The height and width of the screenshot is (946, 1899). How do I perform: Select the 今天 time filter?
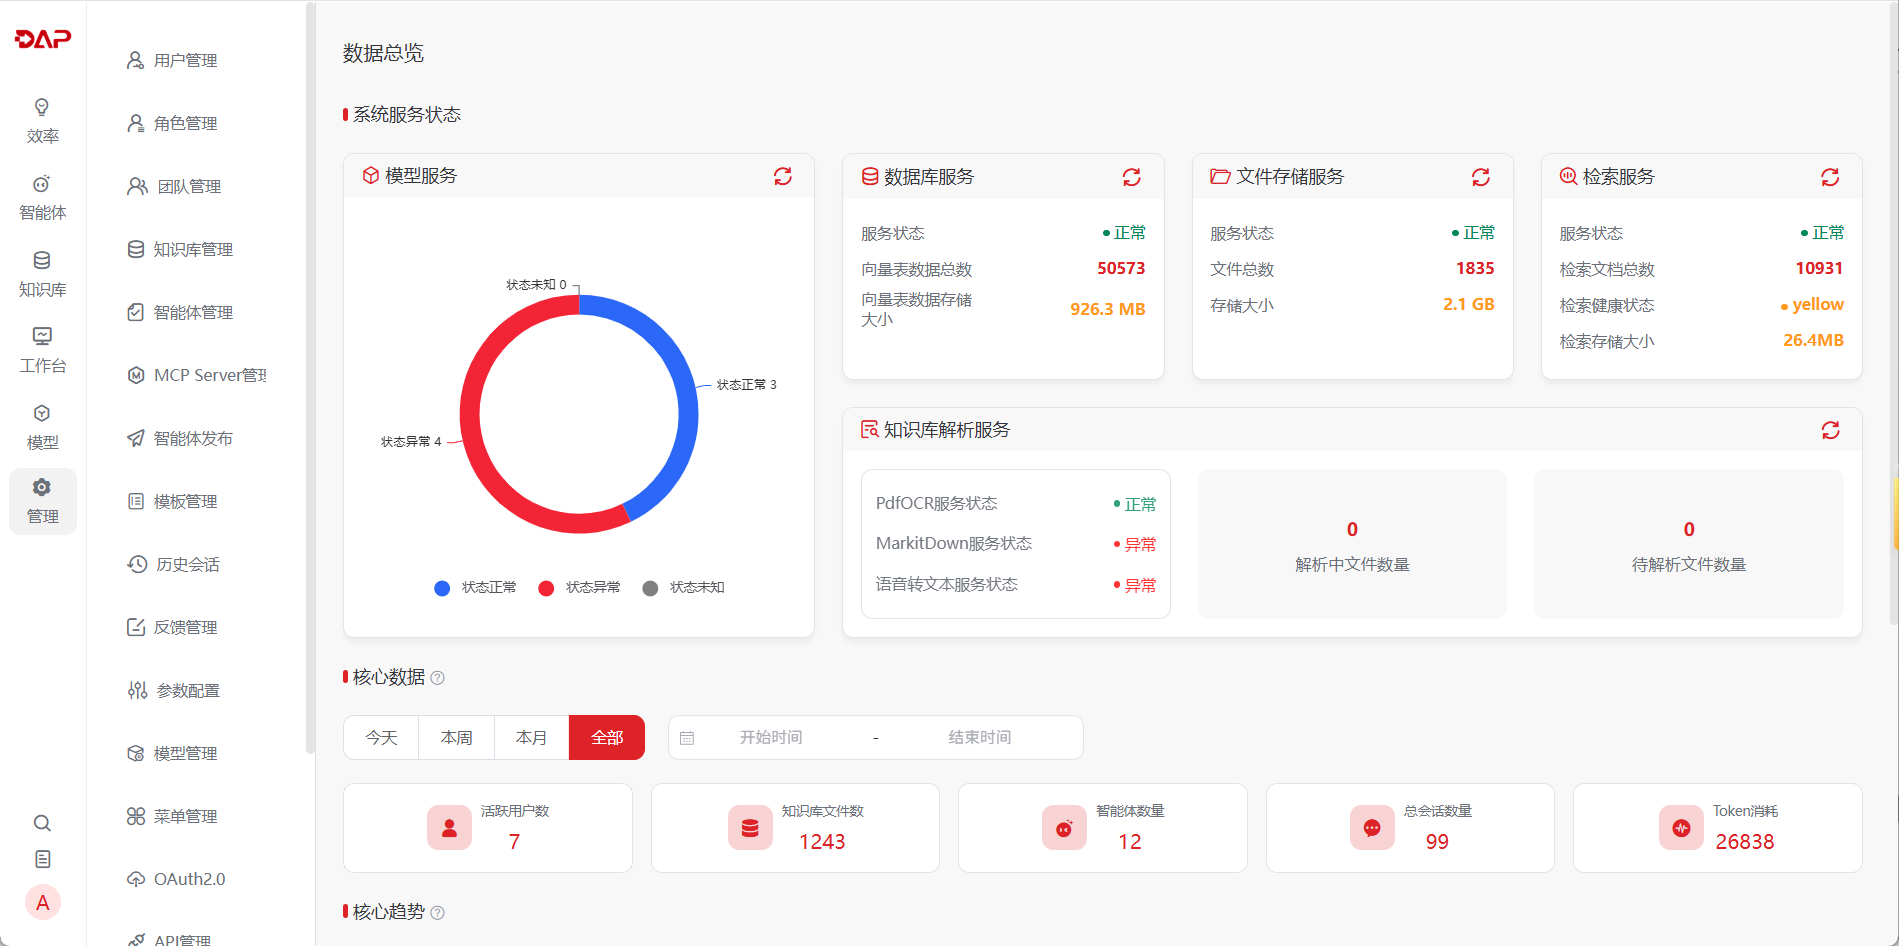tap(381, 738)
